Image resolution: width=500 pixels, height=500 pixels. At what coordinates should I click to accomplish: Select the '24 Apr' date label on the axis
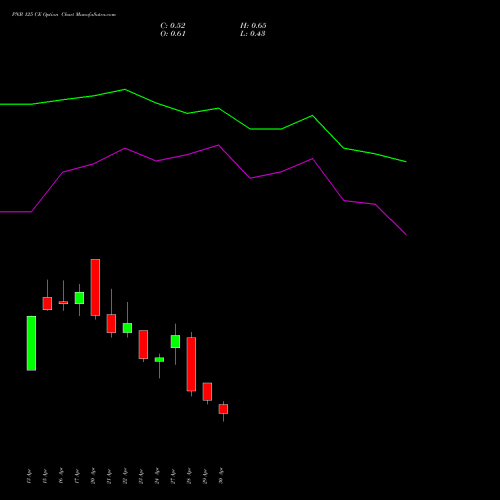[157, 476]
